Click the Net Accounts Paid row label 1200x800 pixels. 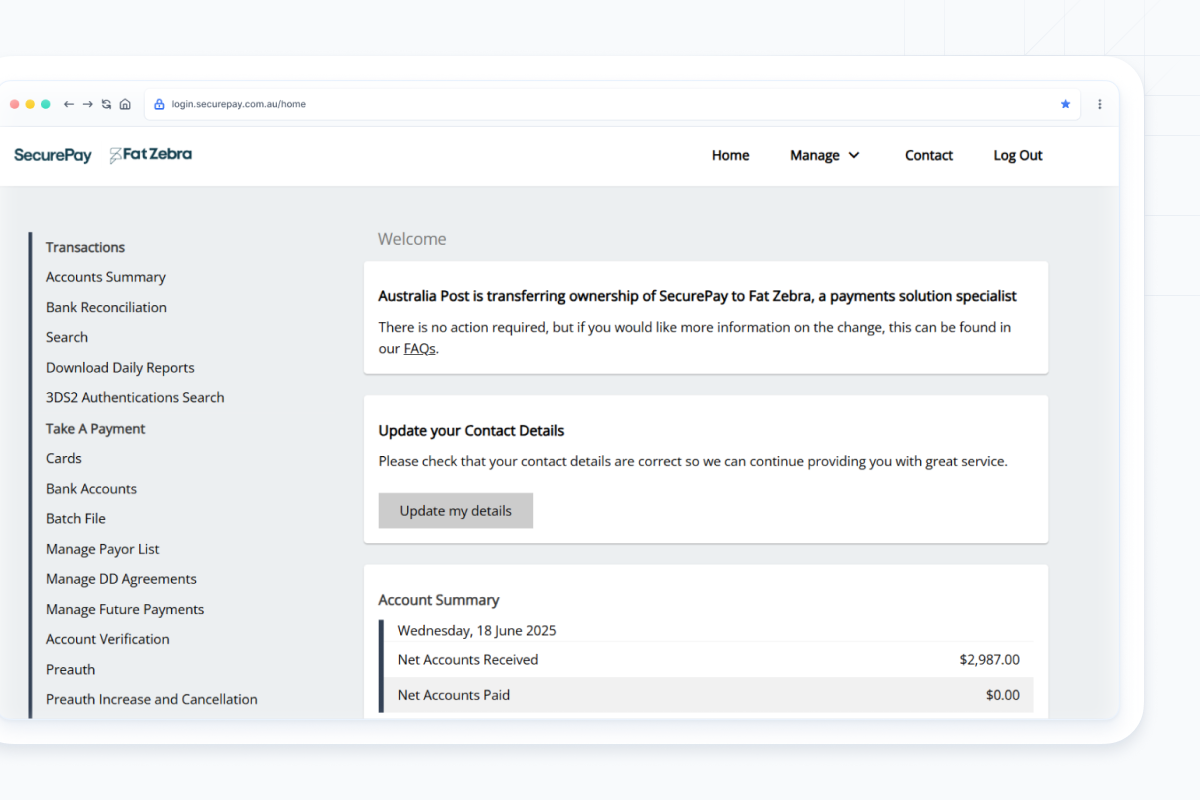(454, 695)
